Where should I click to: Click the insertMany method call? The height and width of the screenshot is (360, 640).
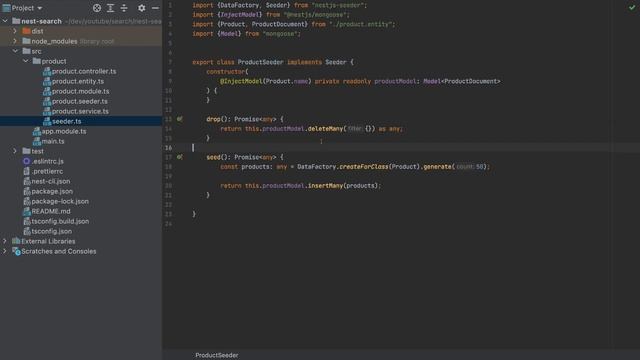[x=325, y=186]
